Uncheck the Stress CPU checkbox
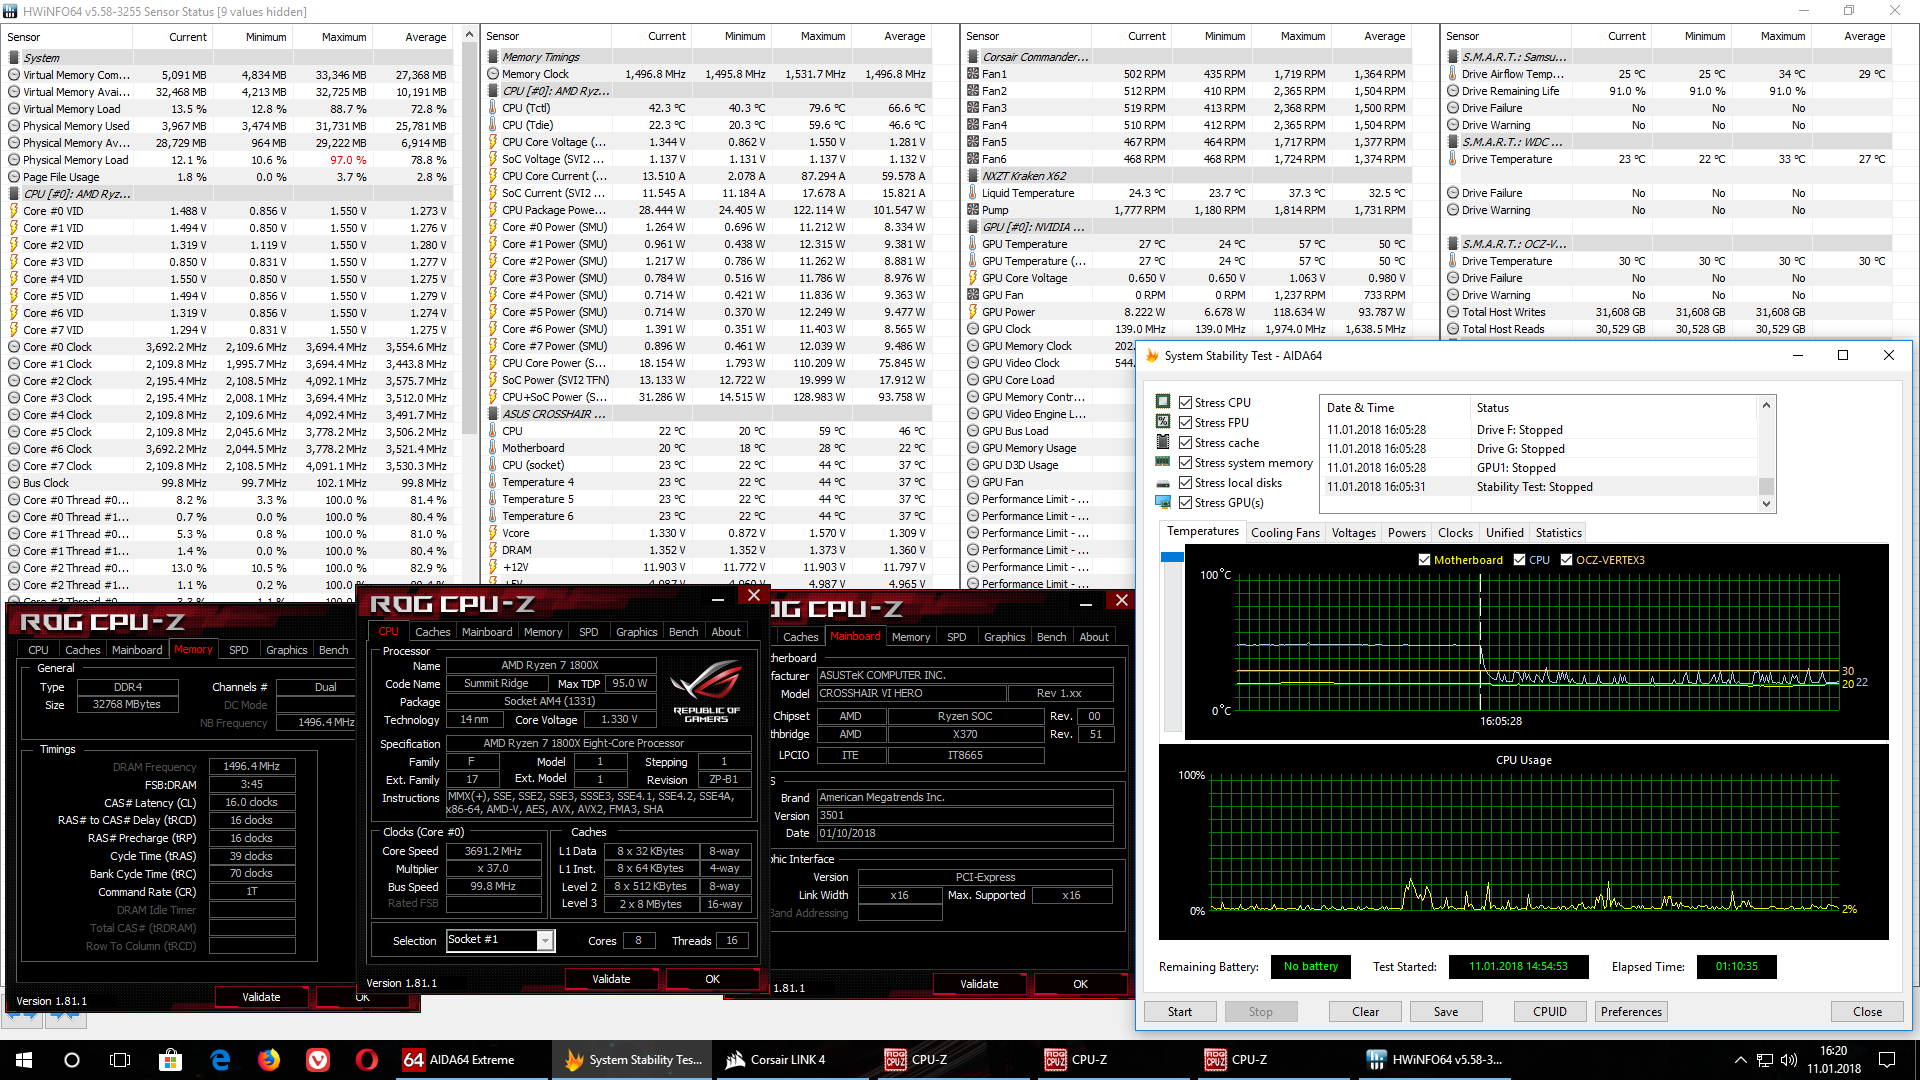Viewport: 1920px width, 1080px height. click(x=1185, y=403)
